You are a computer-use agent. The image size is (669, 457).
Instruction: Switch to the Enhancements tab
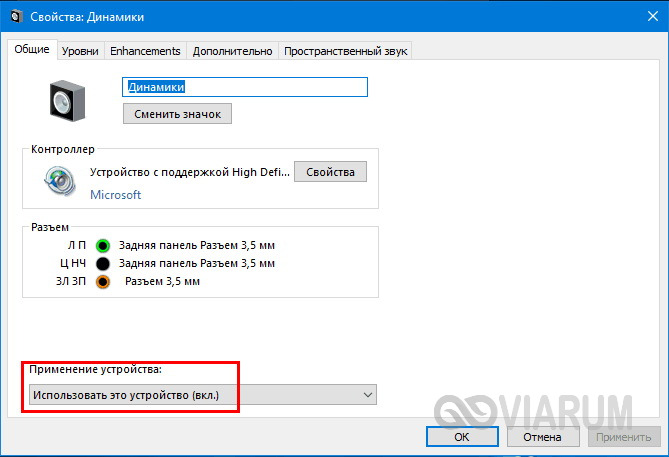[145, 51]
